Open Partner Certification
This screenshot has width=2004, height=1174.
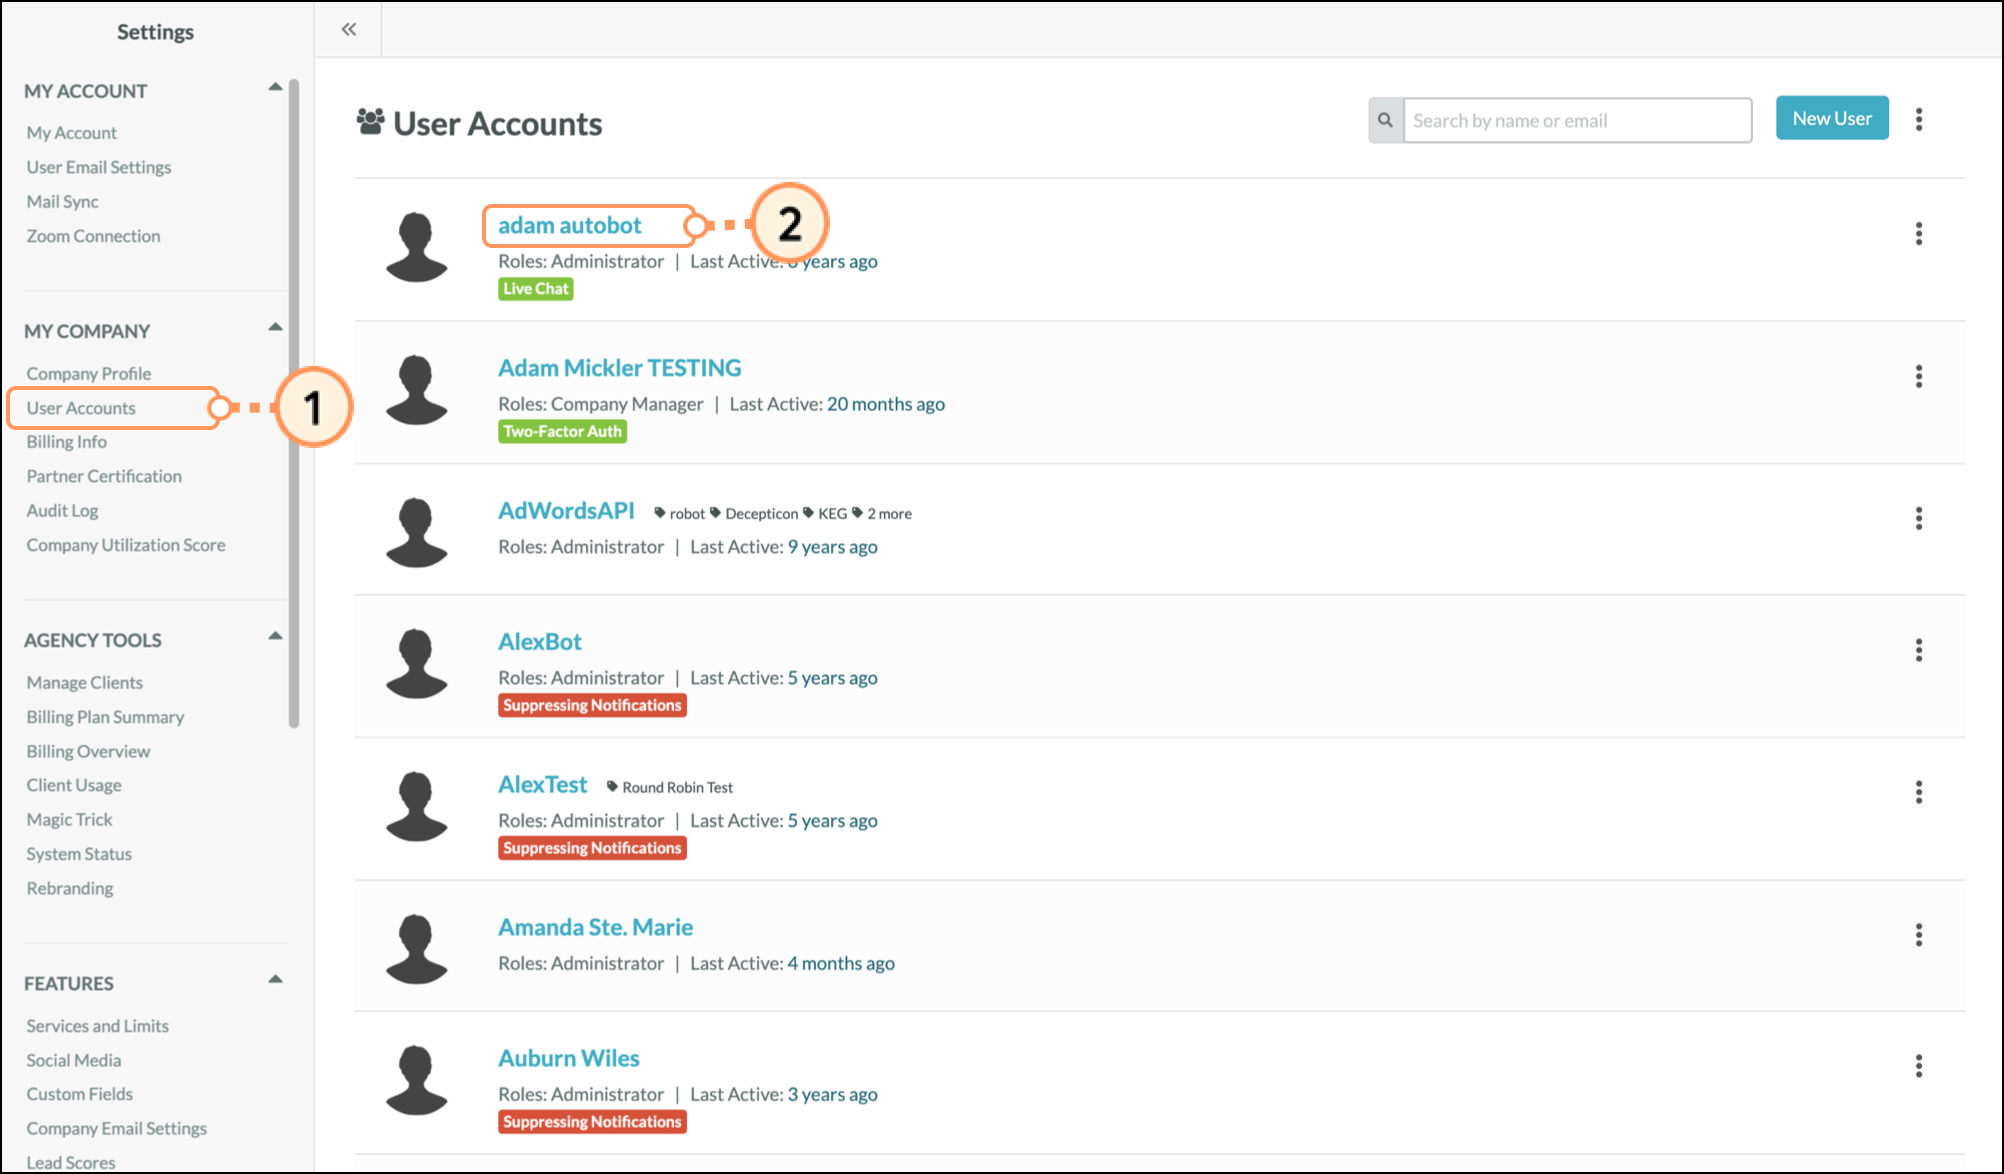[x=104, y=476]
